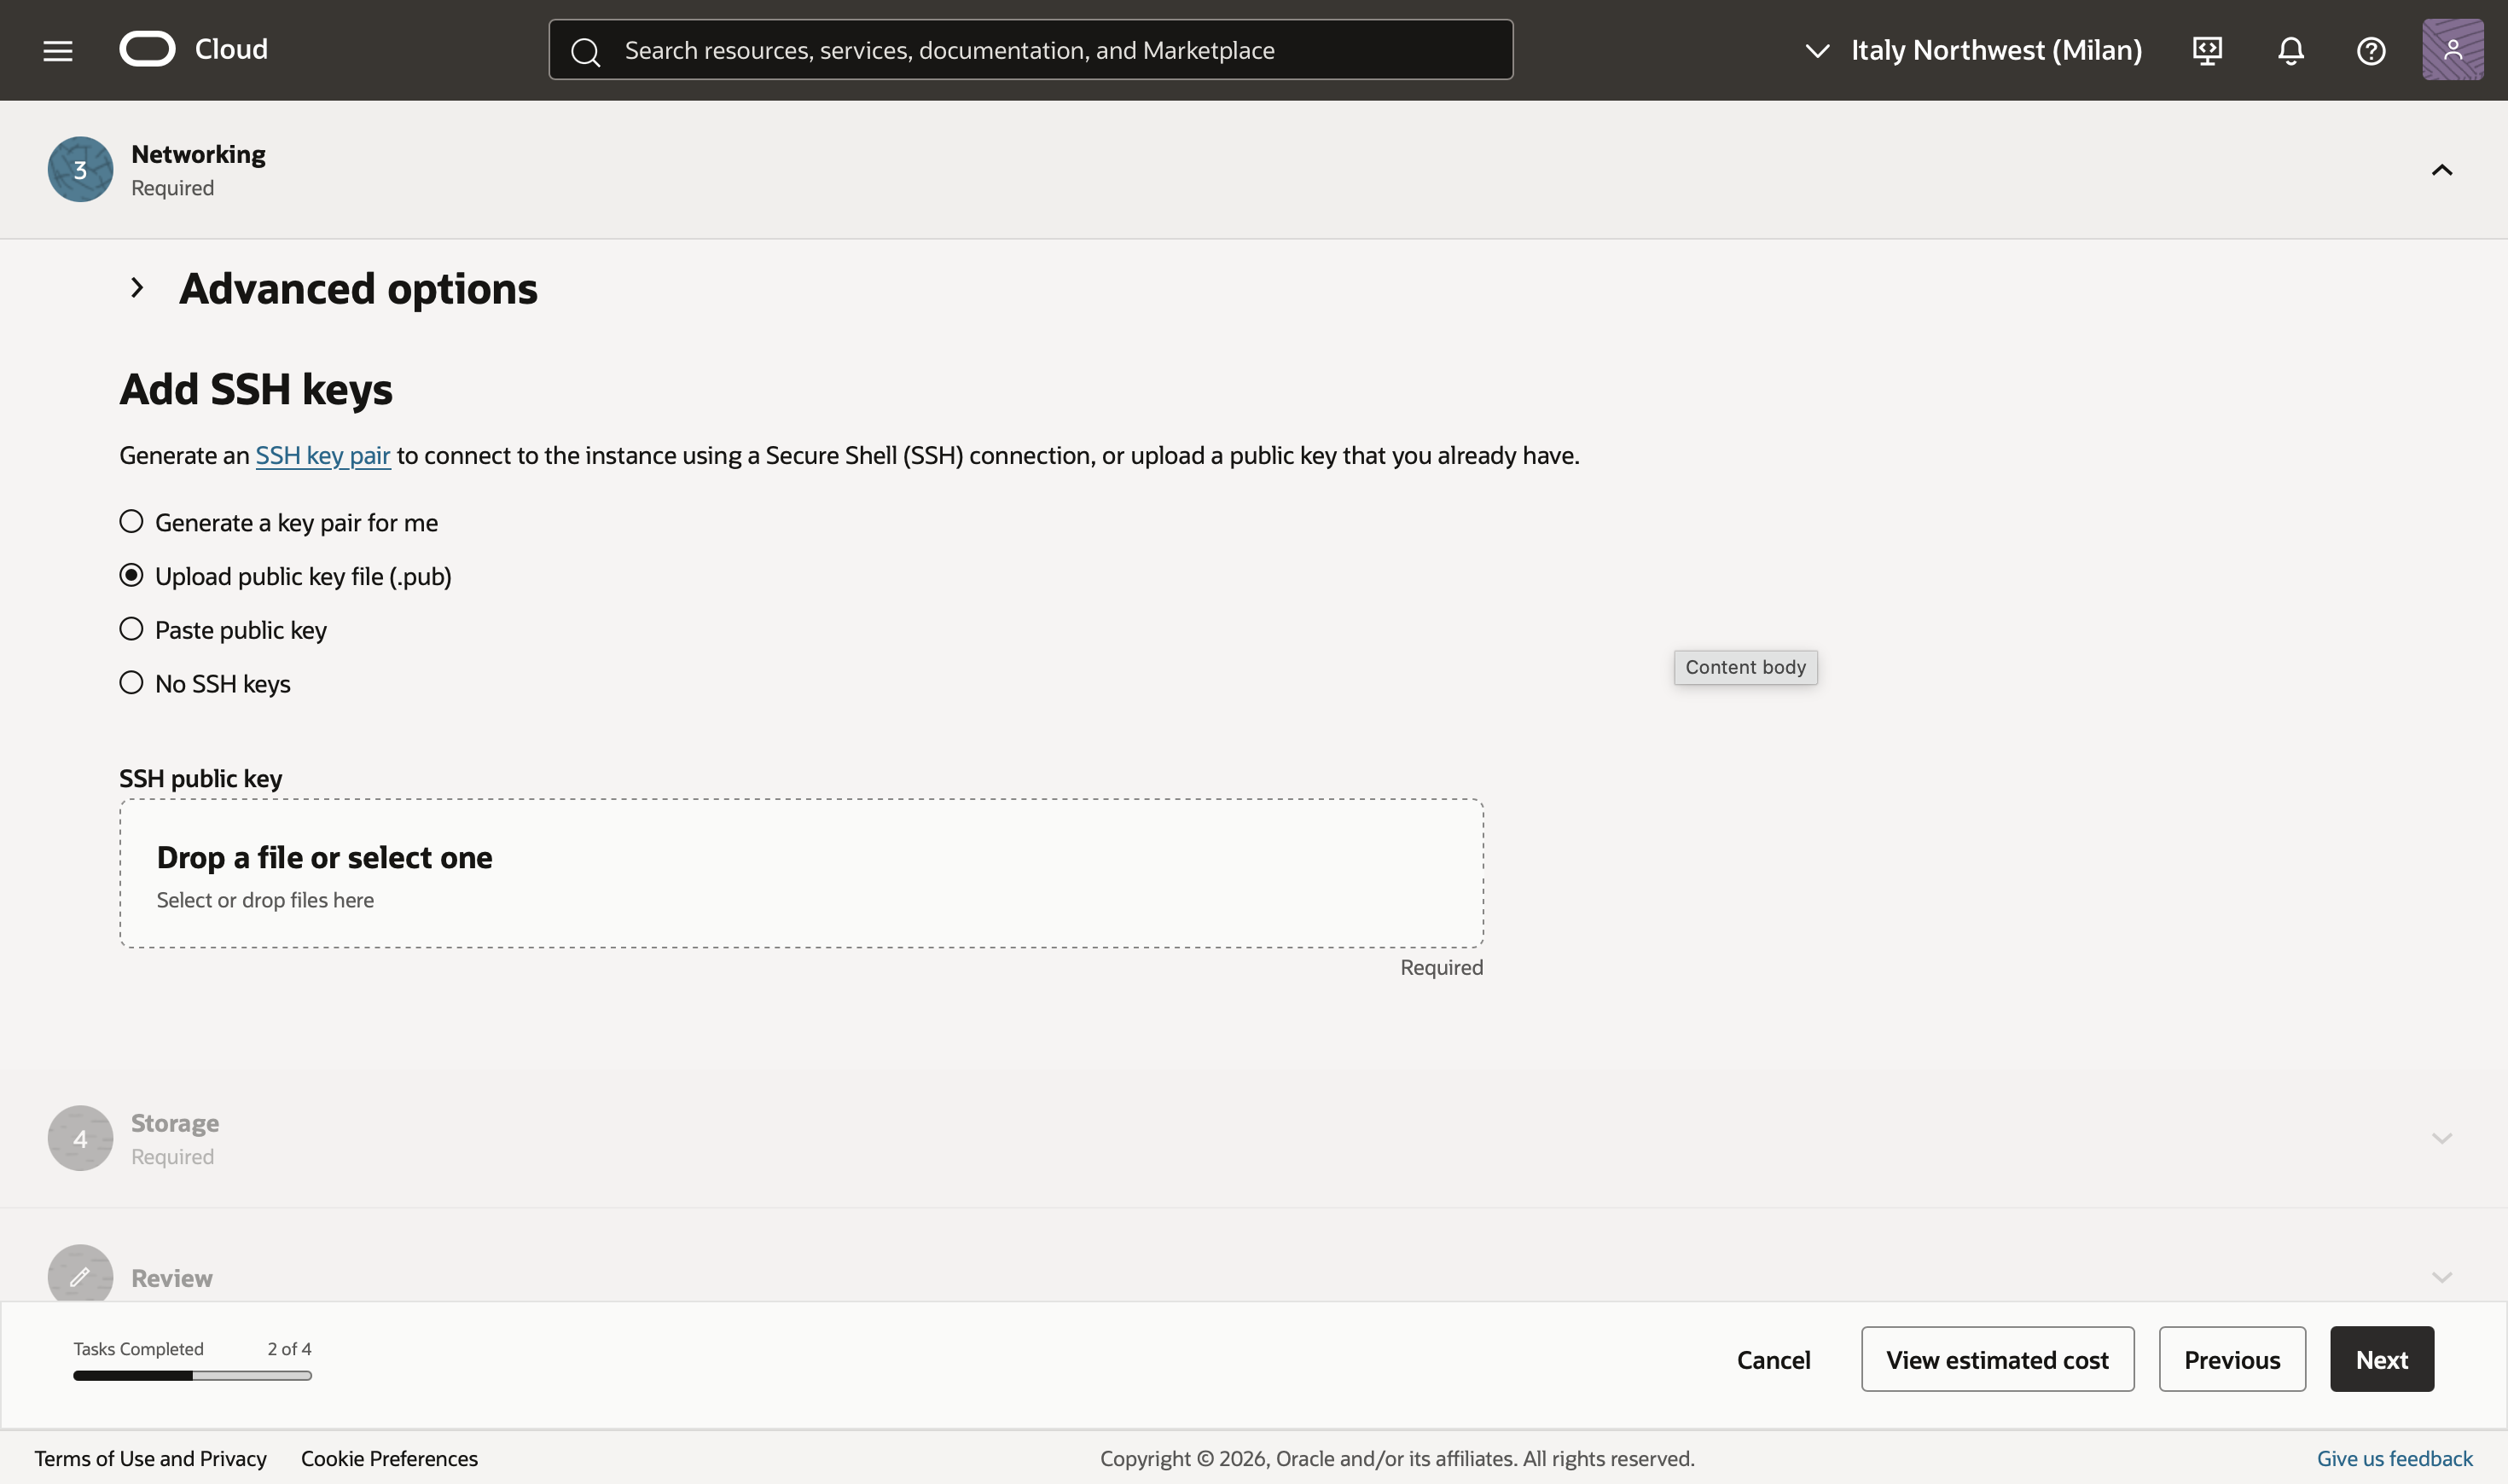
Task: Open the user profile avatar
Action: point(2452,50)
